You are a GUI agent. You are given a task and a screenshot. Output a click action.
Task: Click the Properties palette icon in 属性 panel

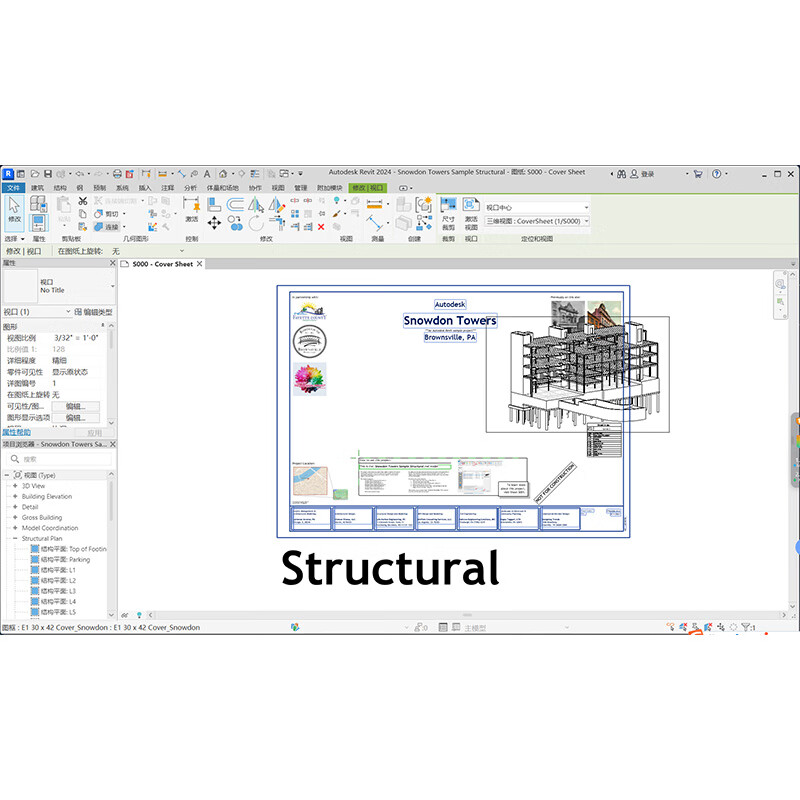pos(39,223)
